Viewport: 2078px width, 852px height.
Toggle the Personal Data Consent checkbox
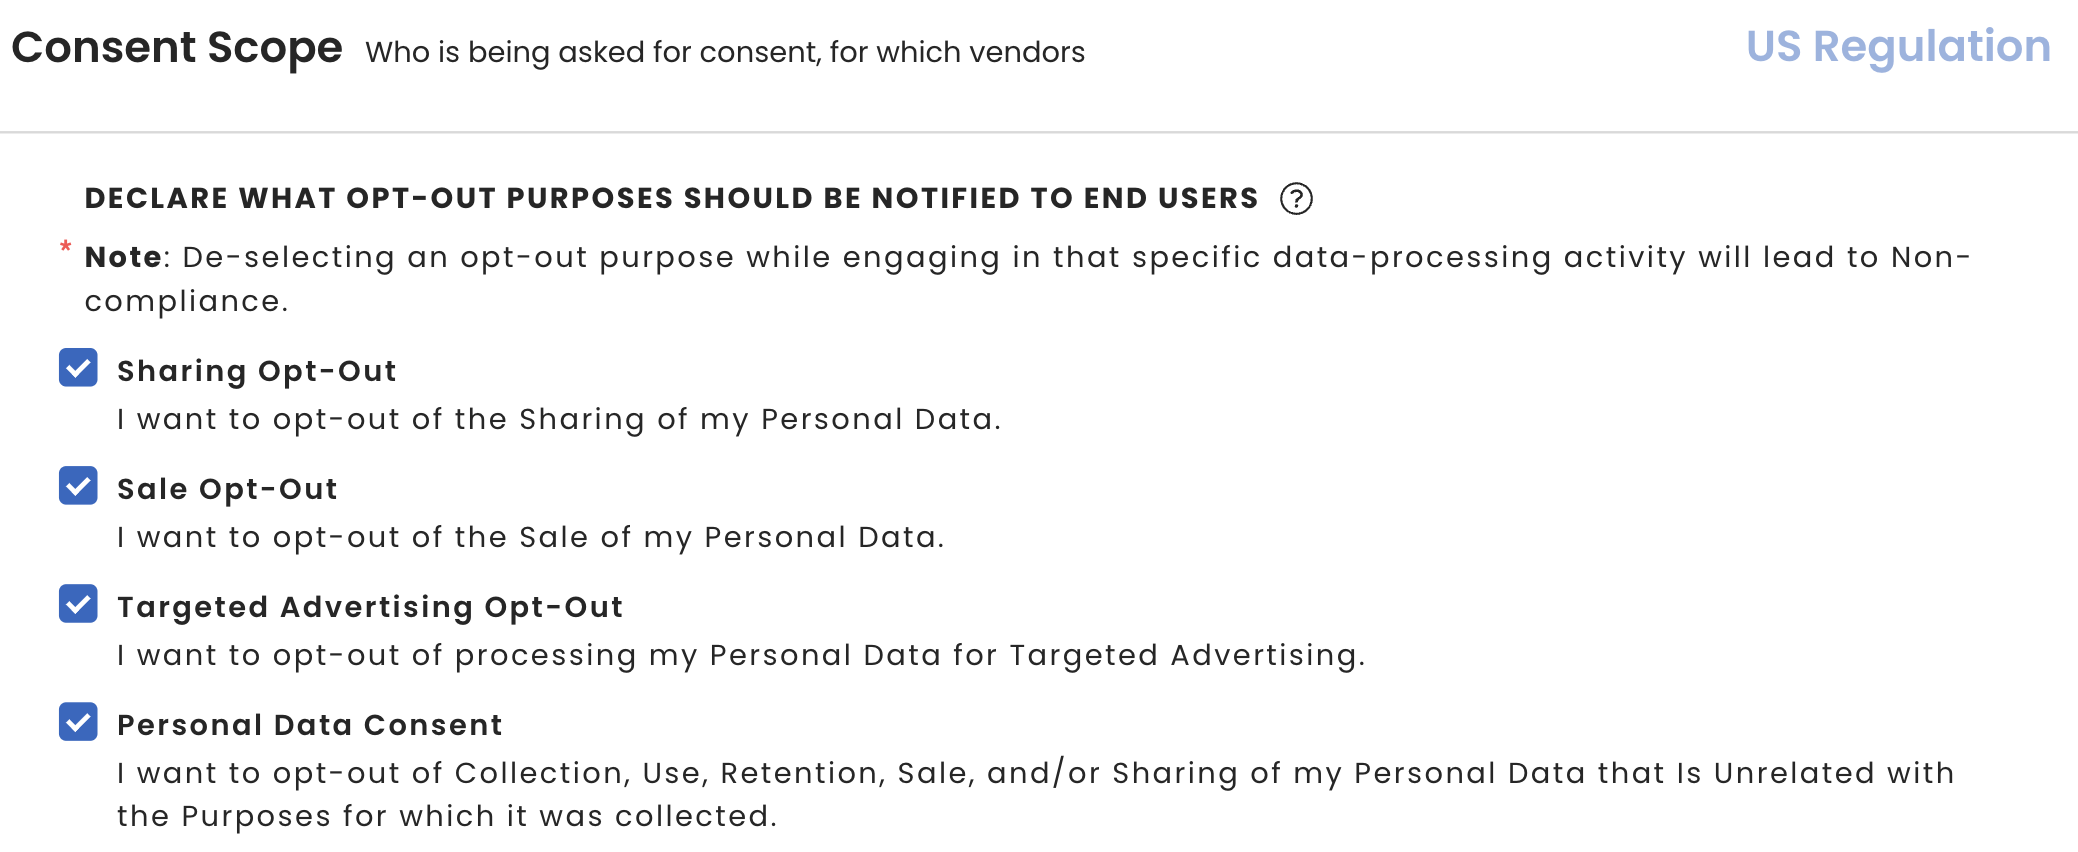(78, 722)
